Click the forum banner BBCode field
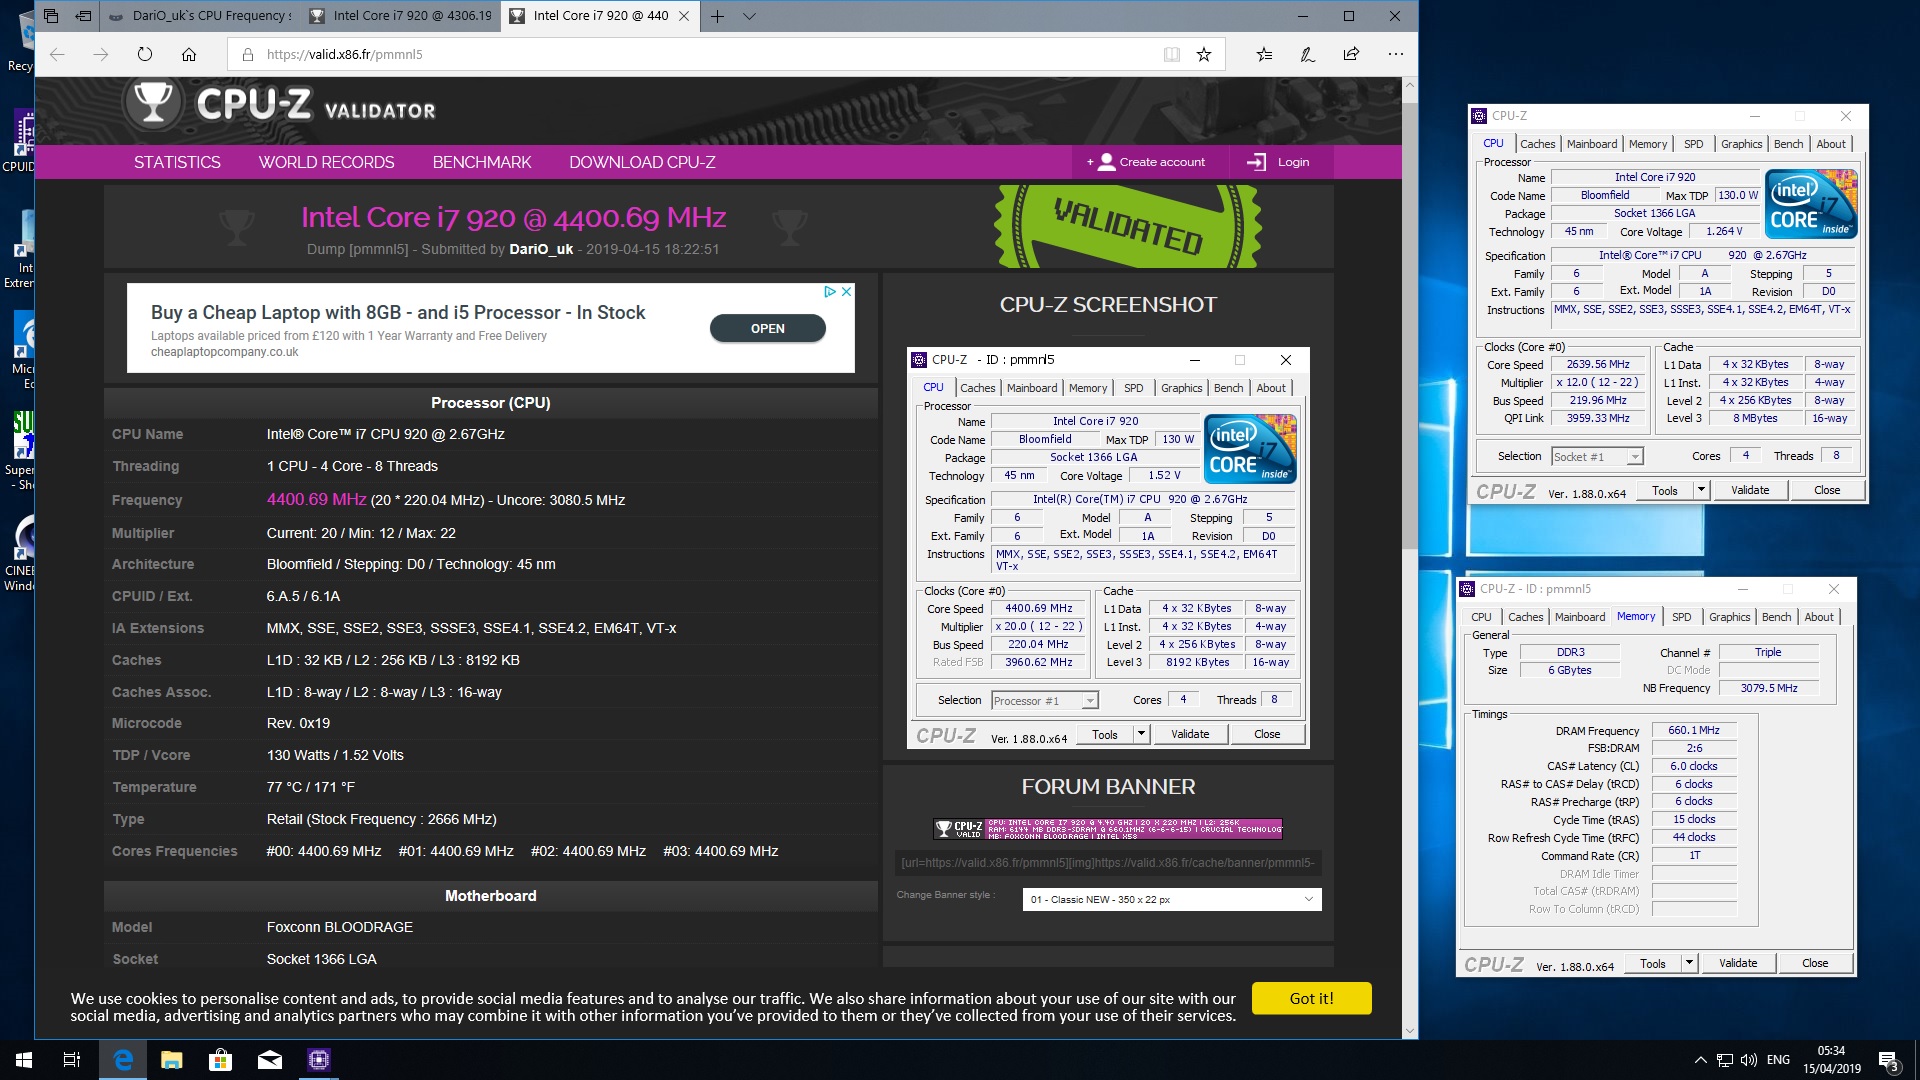The image size is (1920, 1080). (x=1108, y=862)
